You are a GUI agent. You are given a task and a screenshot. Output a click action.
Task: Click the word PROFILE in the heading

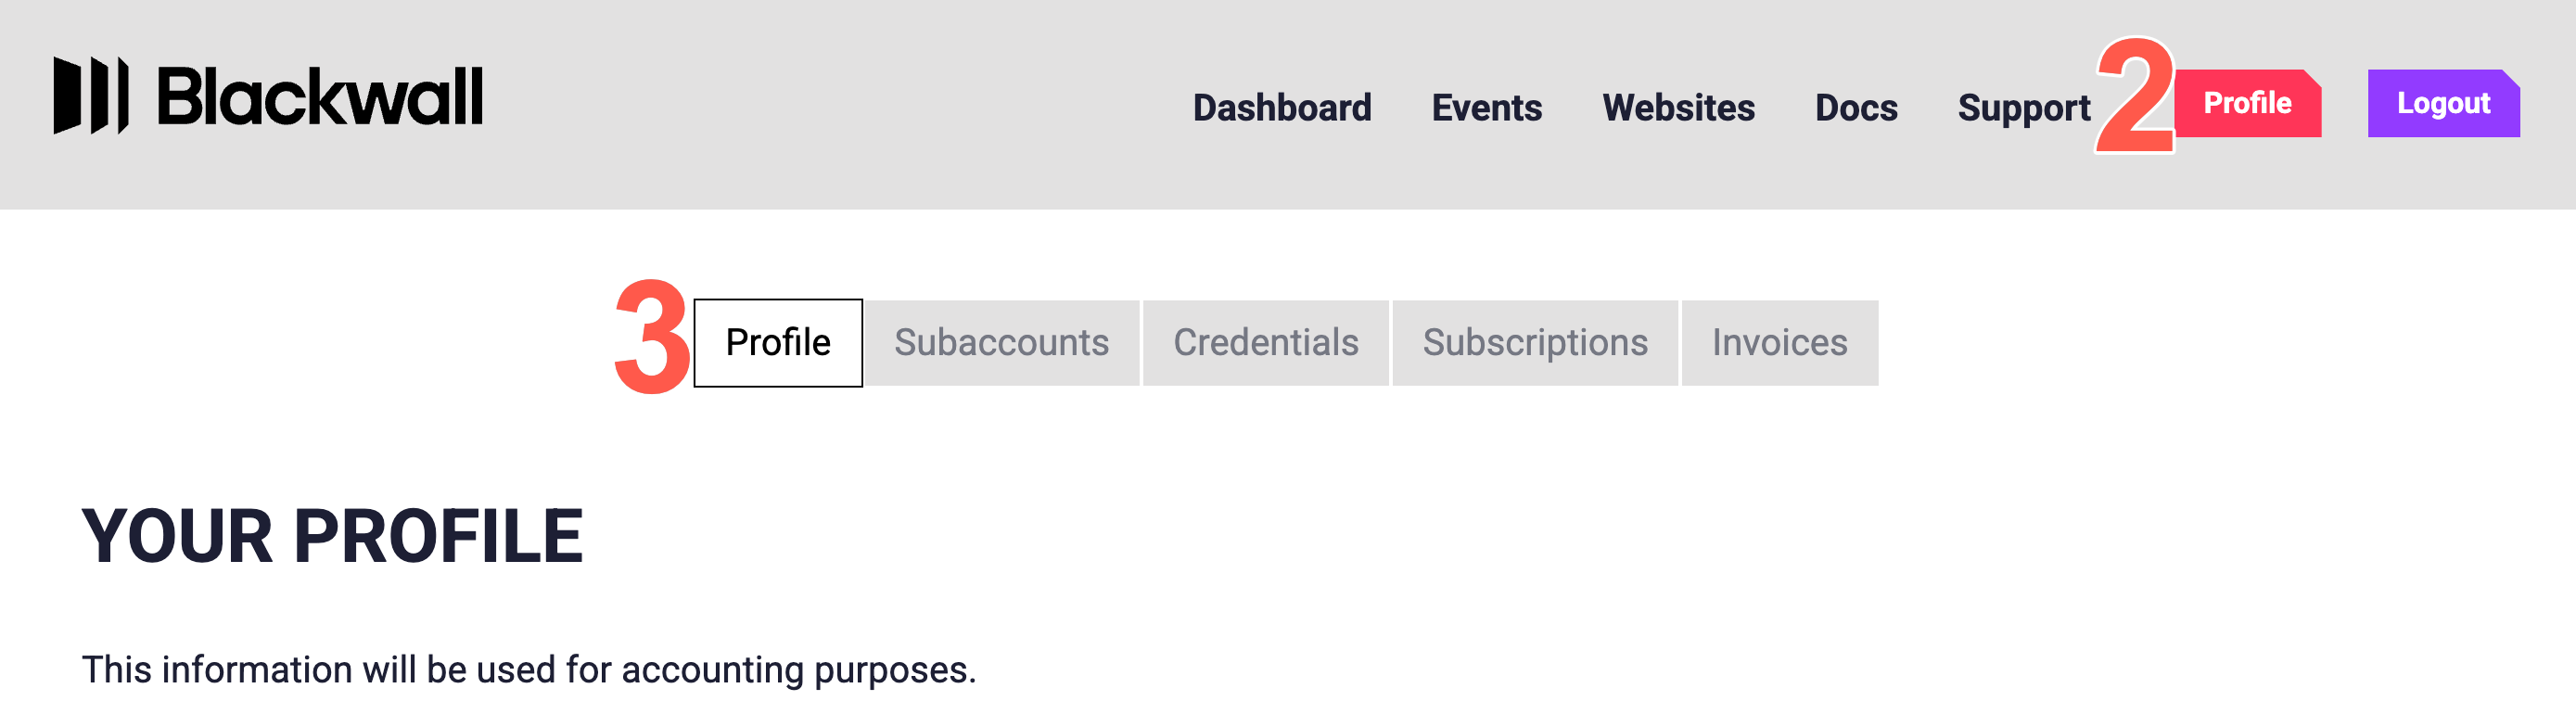[438, 537]
